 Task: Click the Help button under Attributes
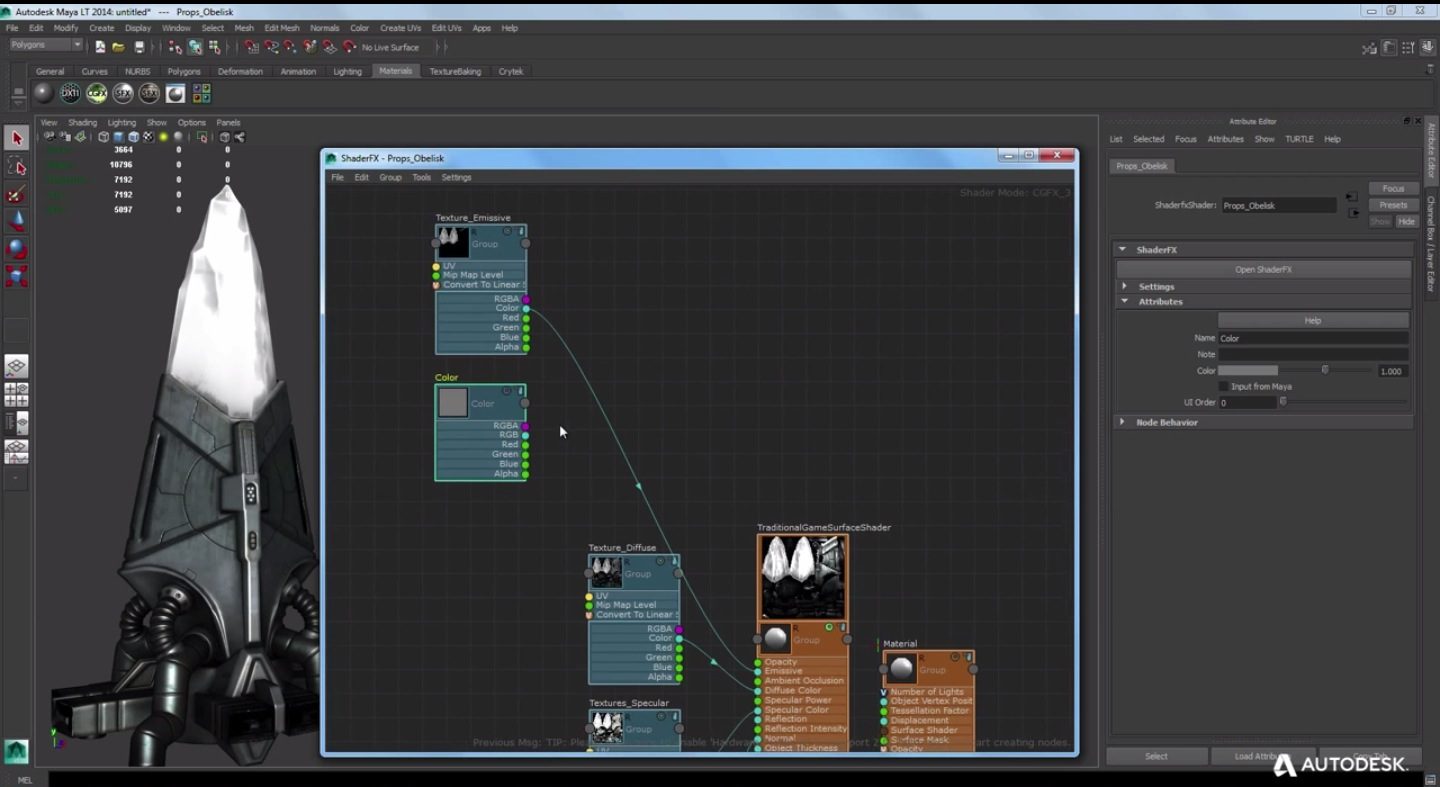pos(1313,320)
